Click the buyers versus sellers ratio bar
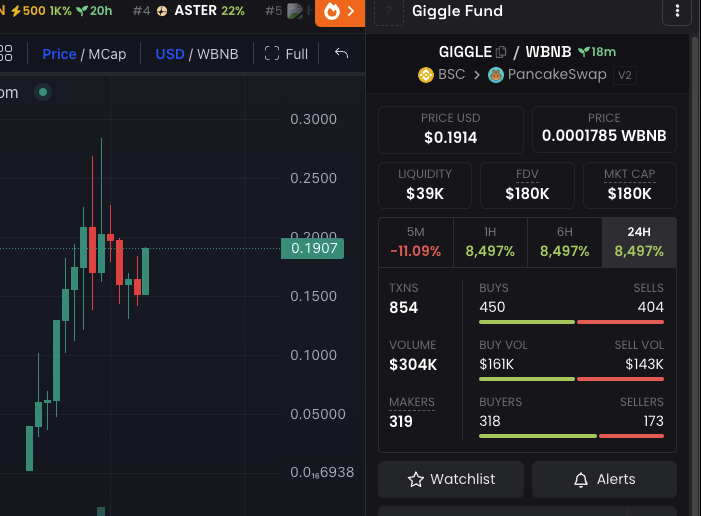 pyautogui.click(x=571, y=436)
